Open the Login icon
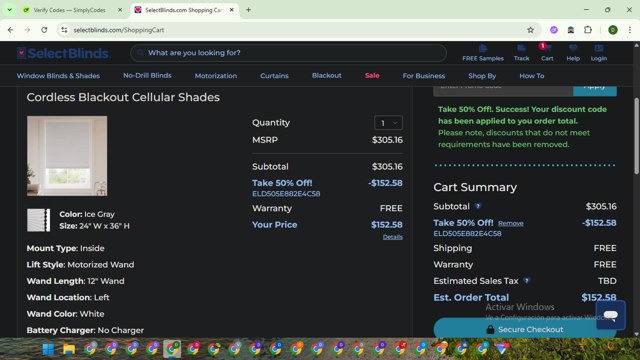The image size is (640, 360). [x=599, y=53]
